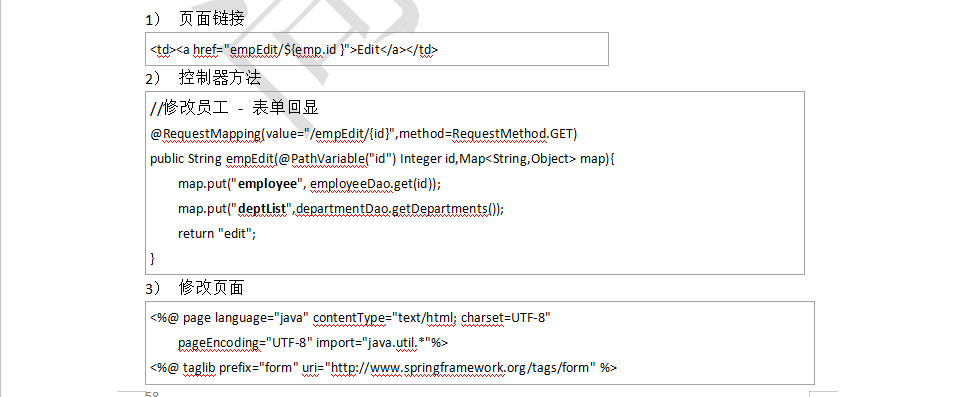The image size is (953, 397).
Task: Click the Edit link text in anchor tag
Action: point(368,50)
